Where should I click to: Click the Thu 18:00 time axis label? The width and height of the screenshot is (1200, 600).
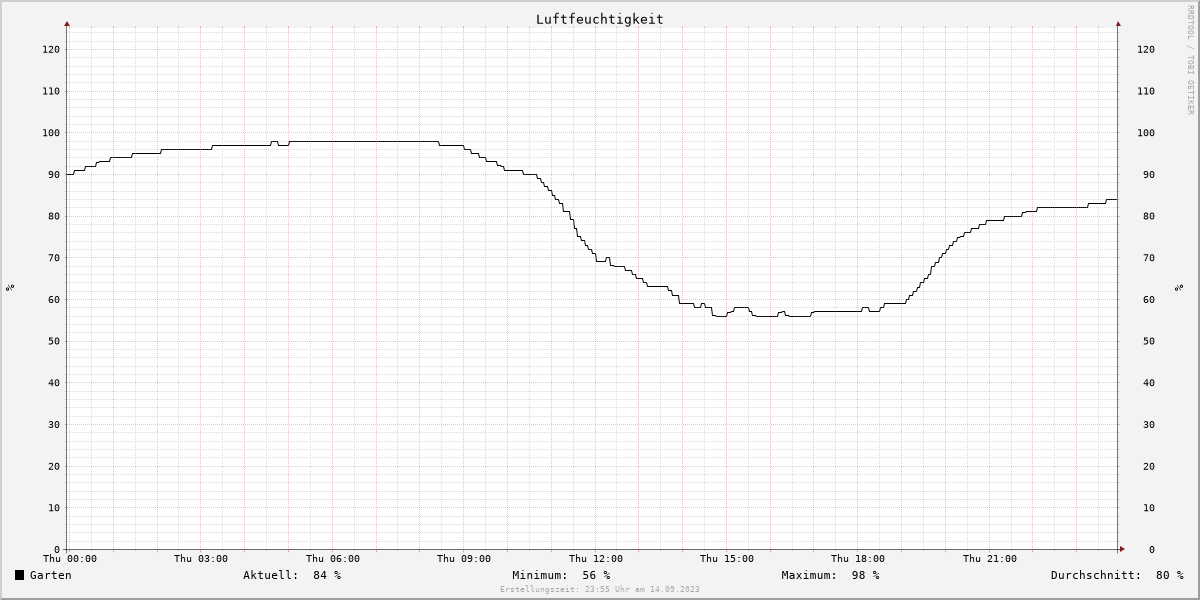point(858,559)
